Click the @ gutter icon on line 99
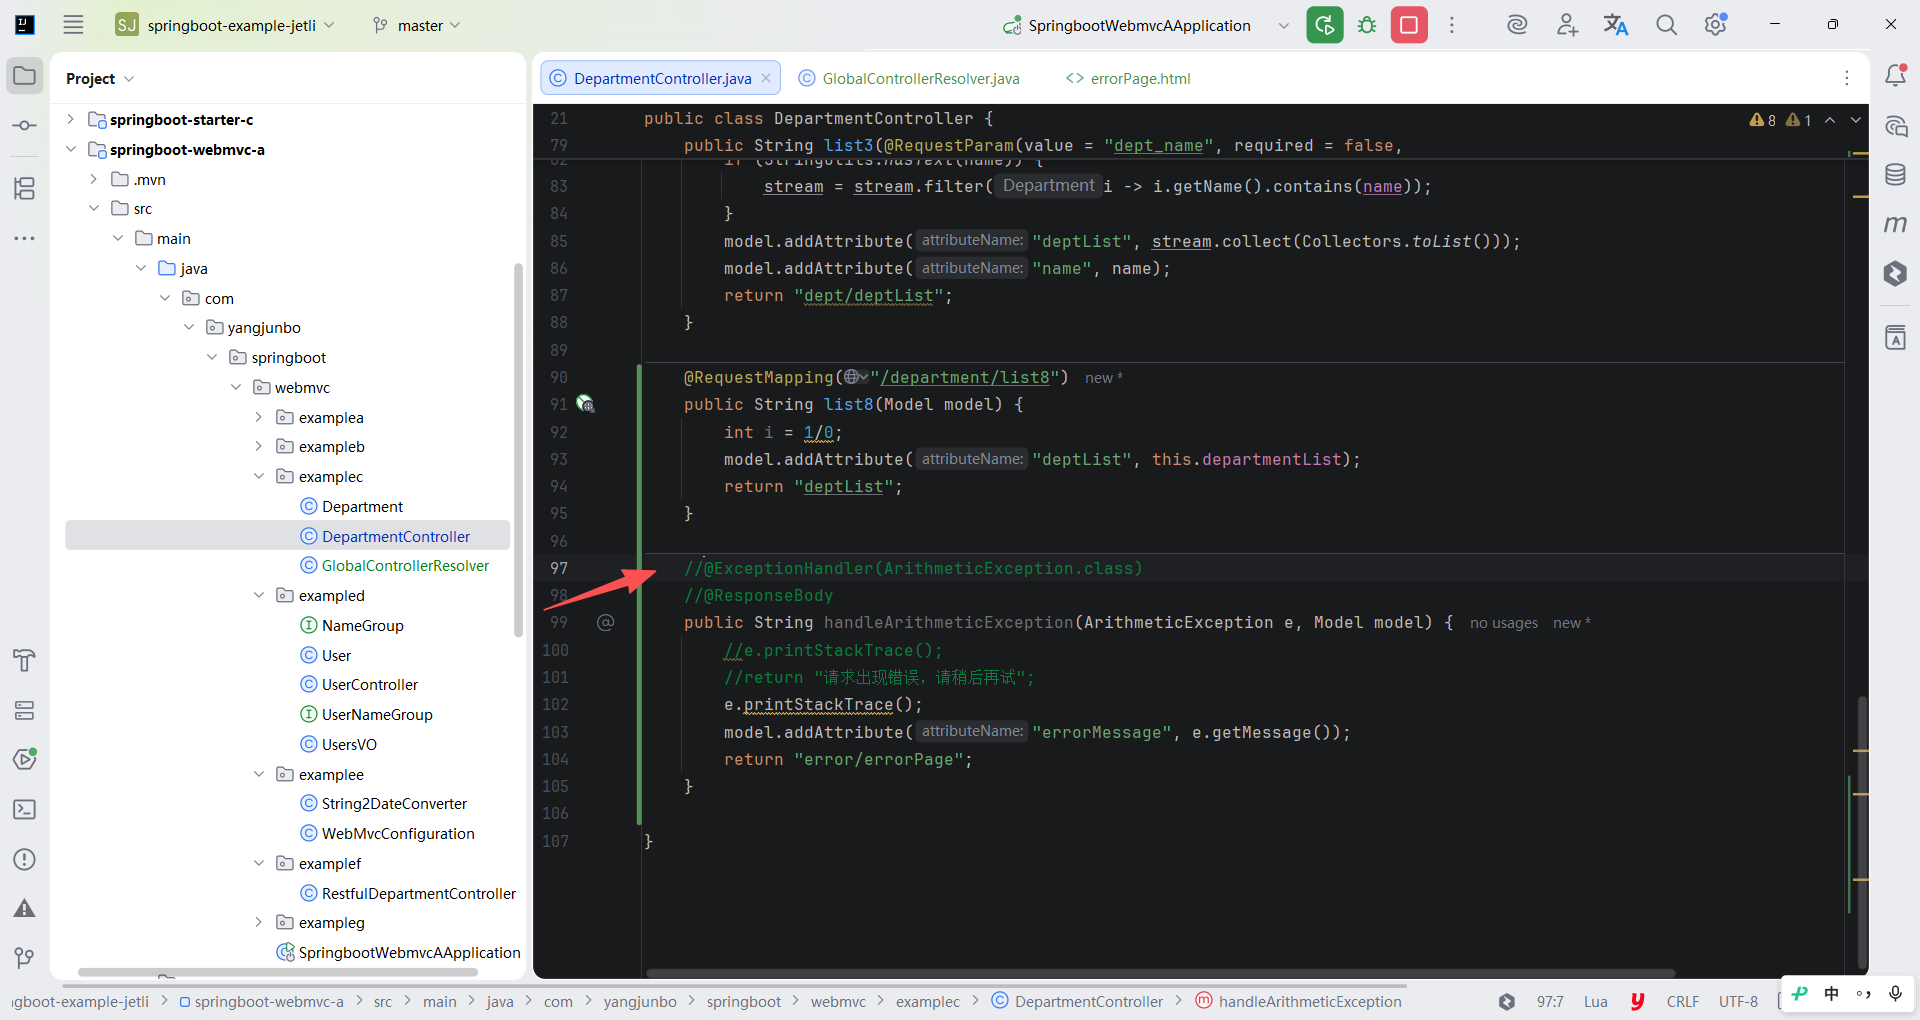Viewport: 1920px width, 1020px height. (x=605, y=622)
